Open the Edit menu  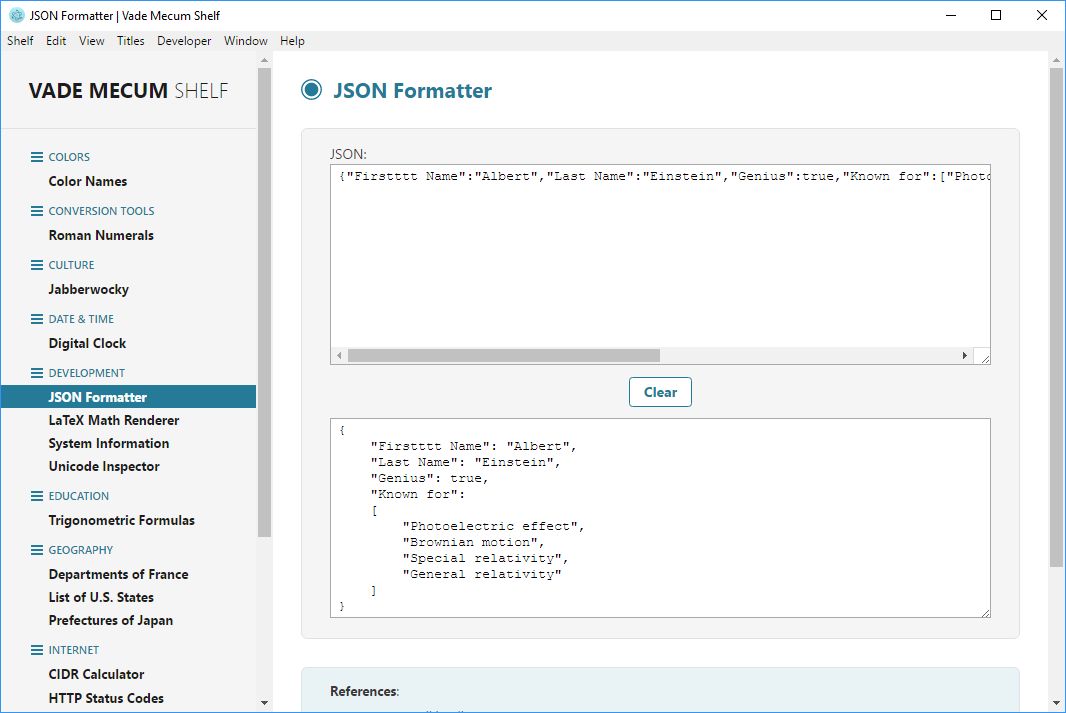[x=56, y=41]
